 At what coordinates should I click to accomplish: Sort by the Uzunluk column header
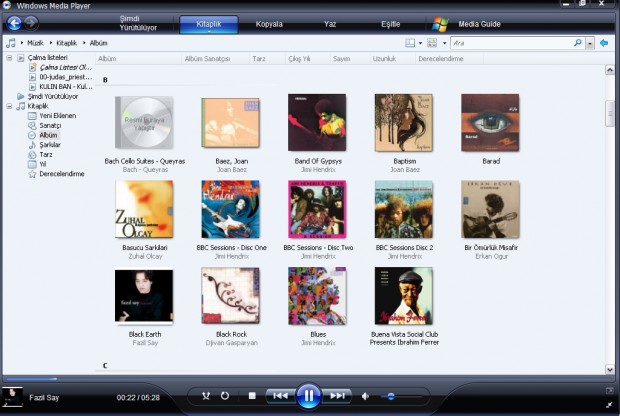pos(384,59)
